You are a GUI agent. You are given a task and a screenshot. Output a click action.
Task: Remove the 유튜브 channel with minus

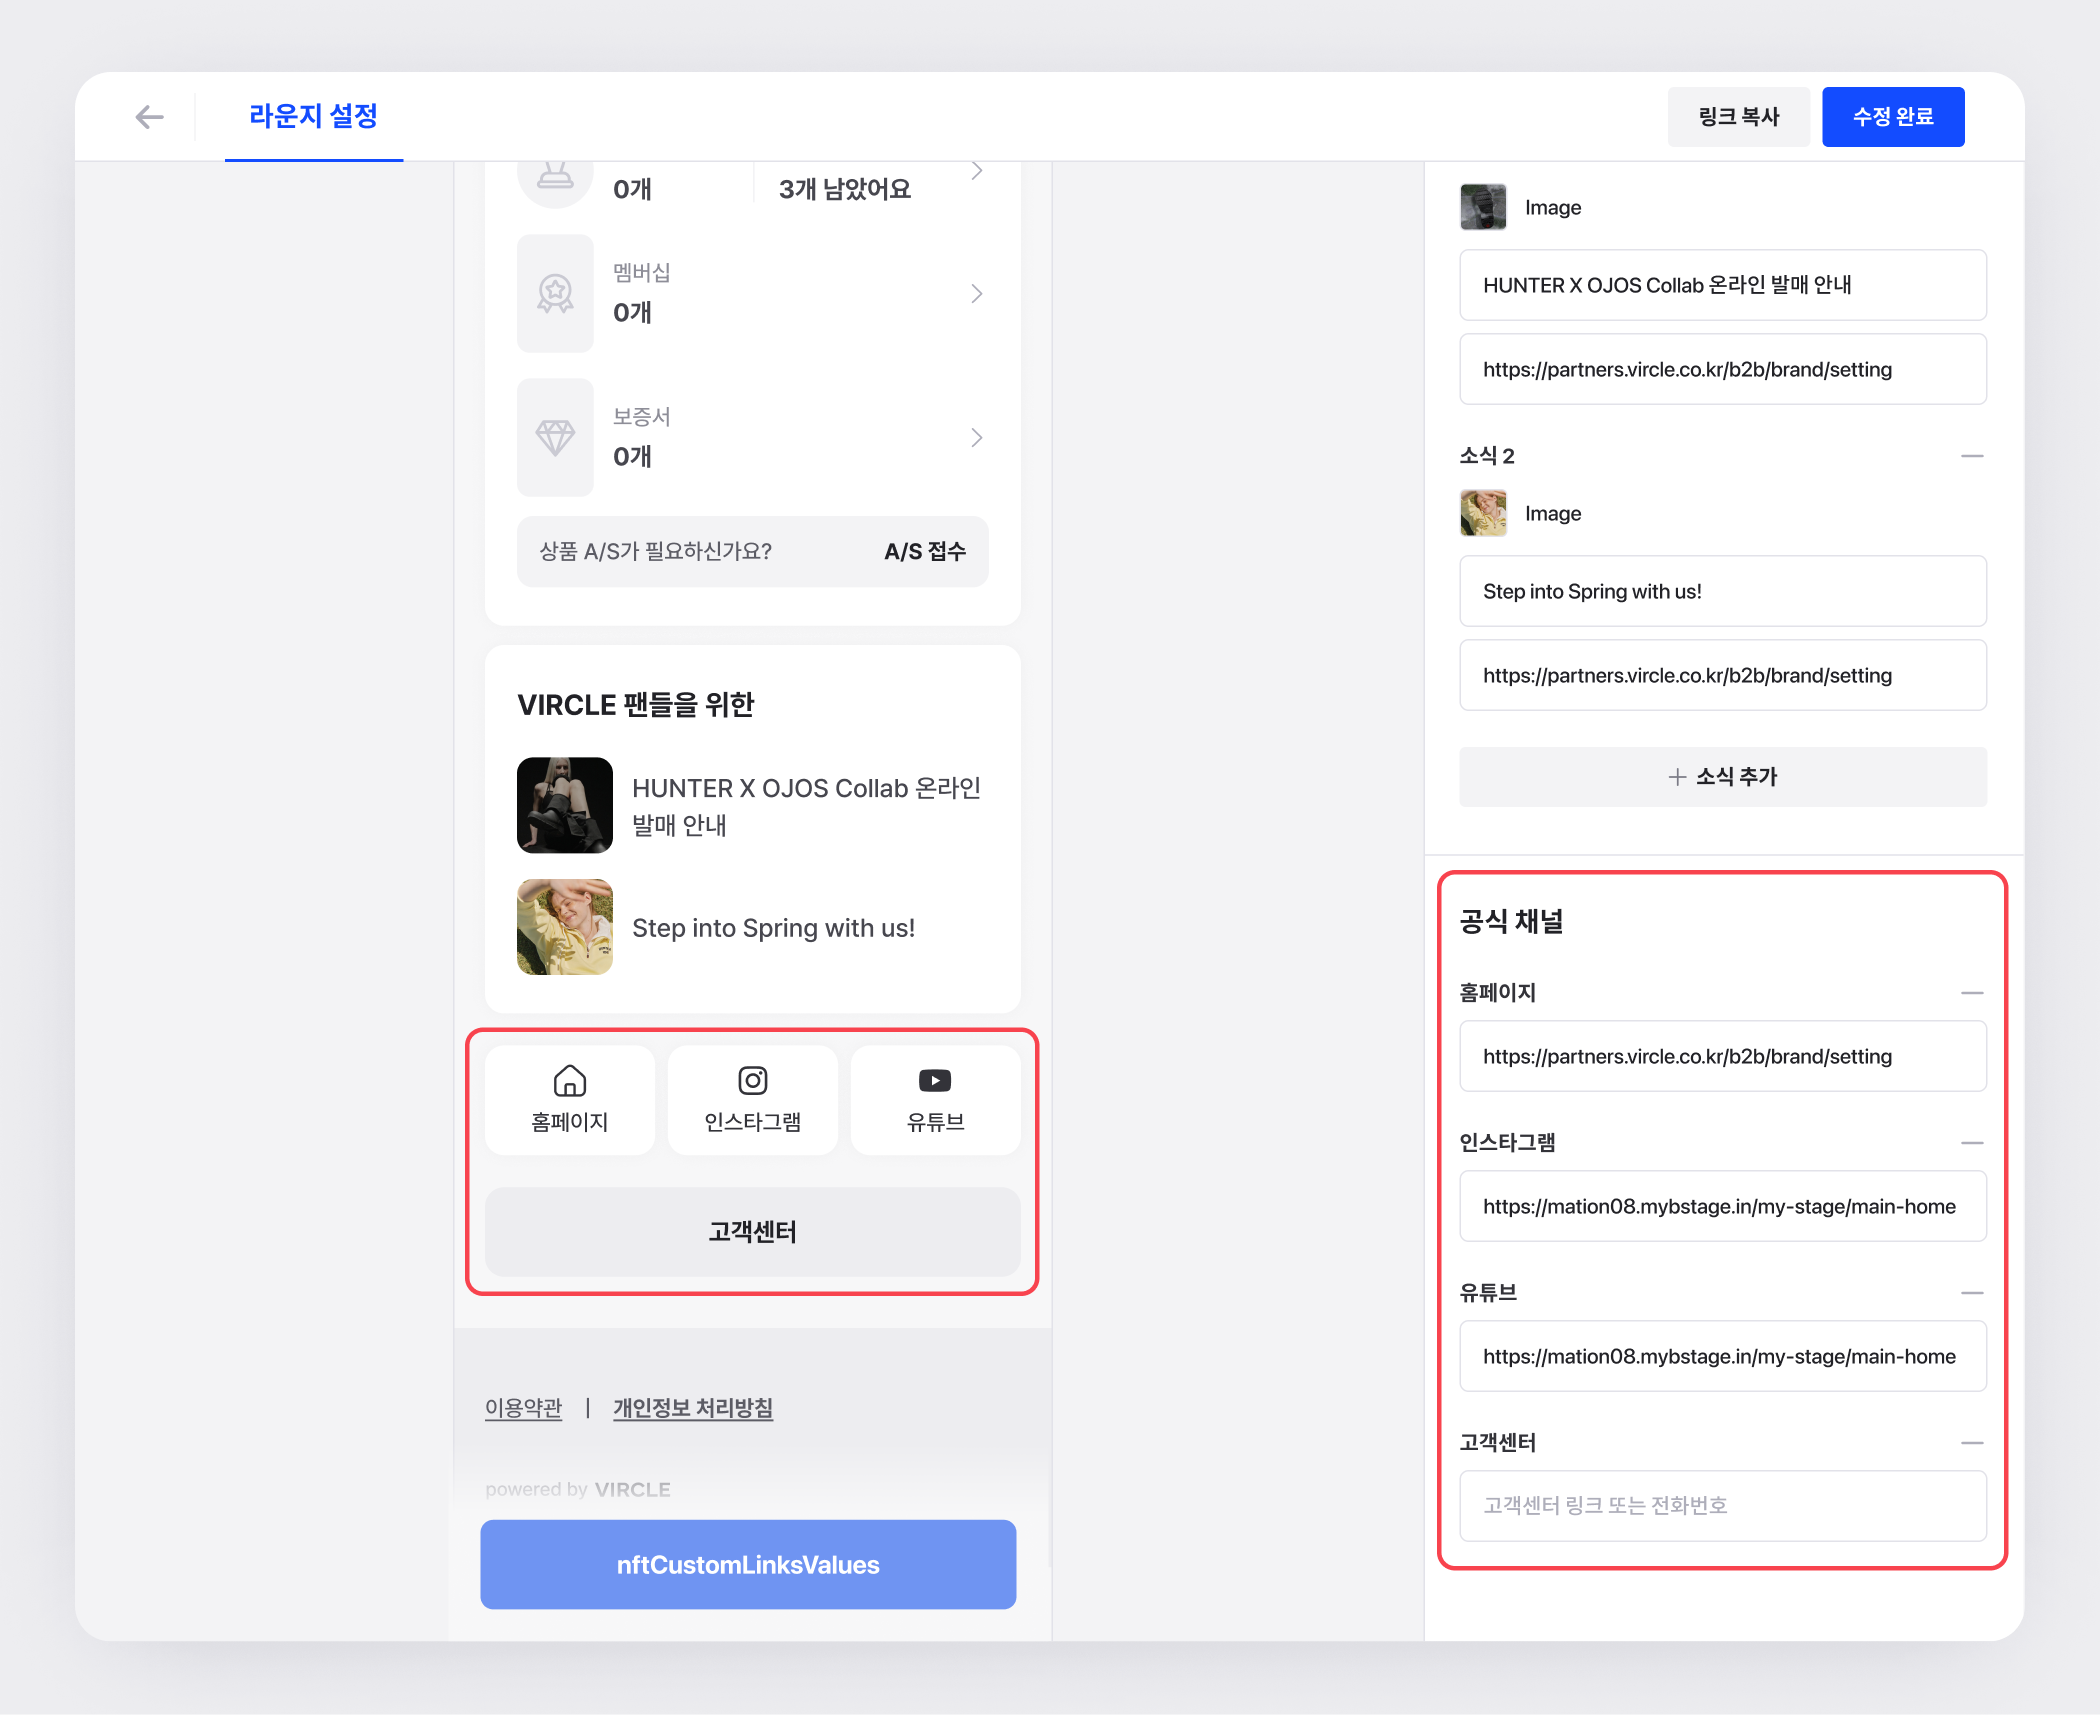click(x=1971, y=1293)
